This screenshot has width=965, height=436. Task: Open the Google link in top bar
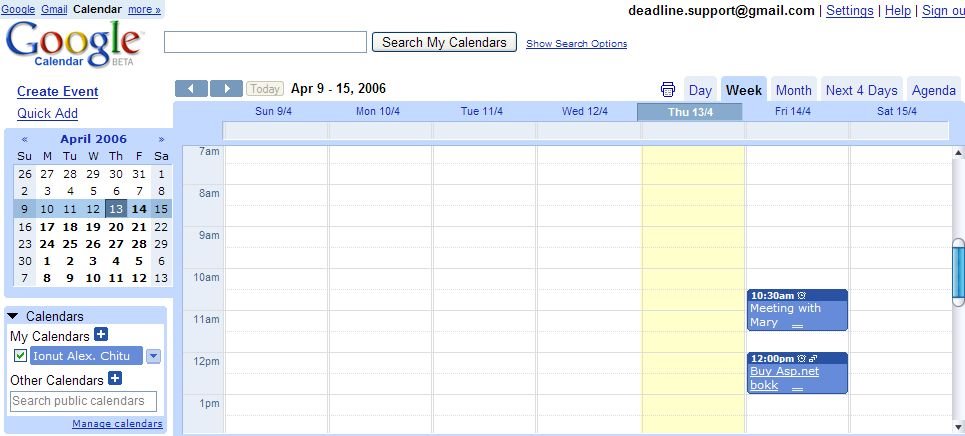click(x=18, y=9)
